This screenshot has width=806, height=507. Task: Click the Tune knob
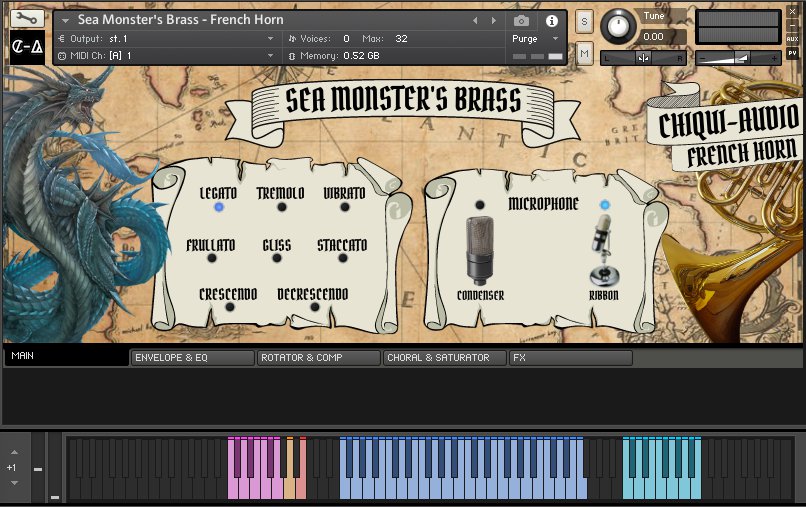point(620,24)
